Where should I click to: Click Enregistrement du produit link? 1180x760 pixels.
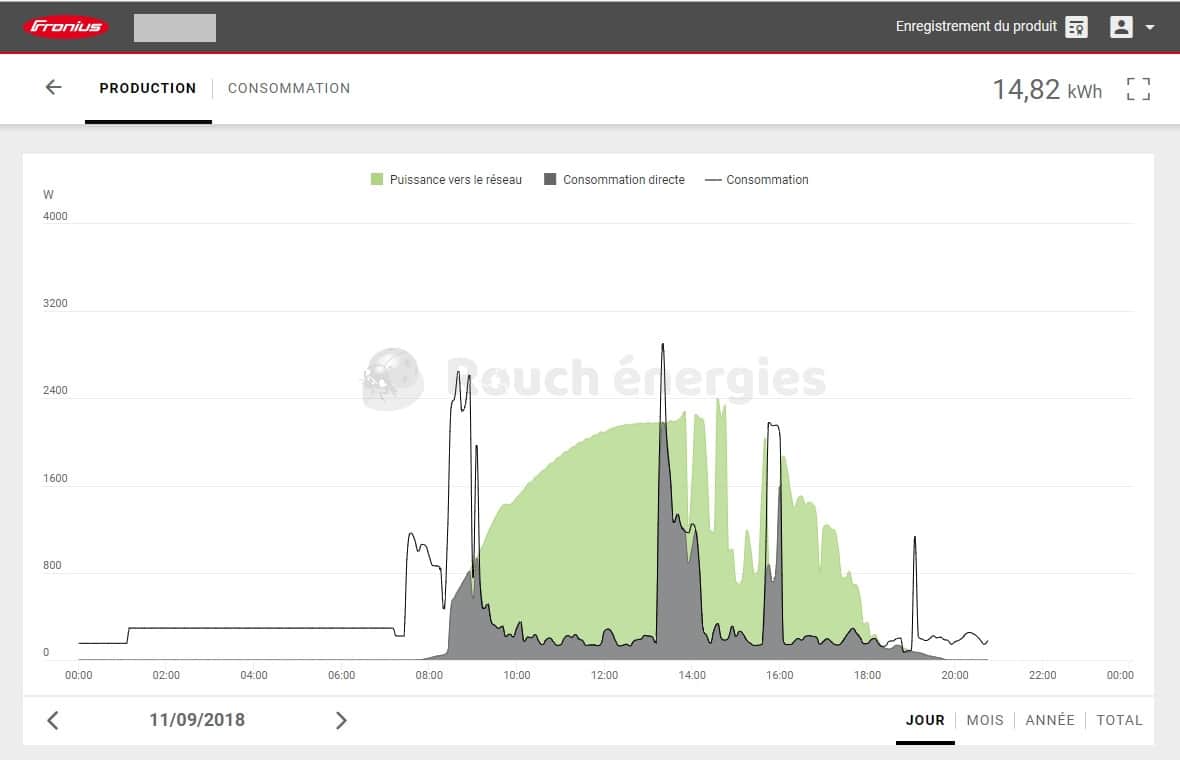(x=976, y=27)
